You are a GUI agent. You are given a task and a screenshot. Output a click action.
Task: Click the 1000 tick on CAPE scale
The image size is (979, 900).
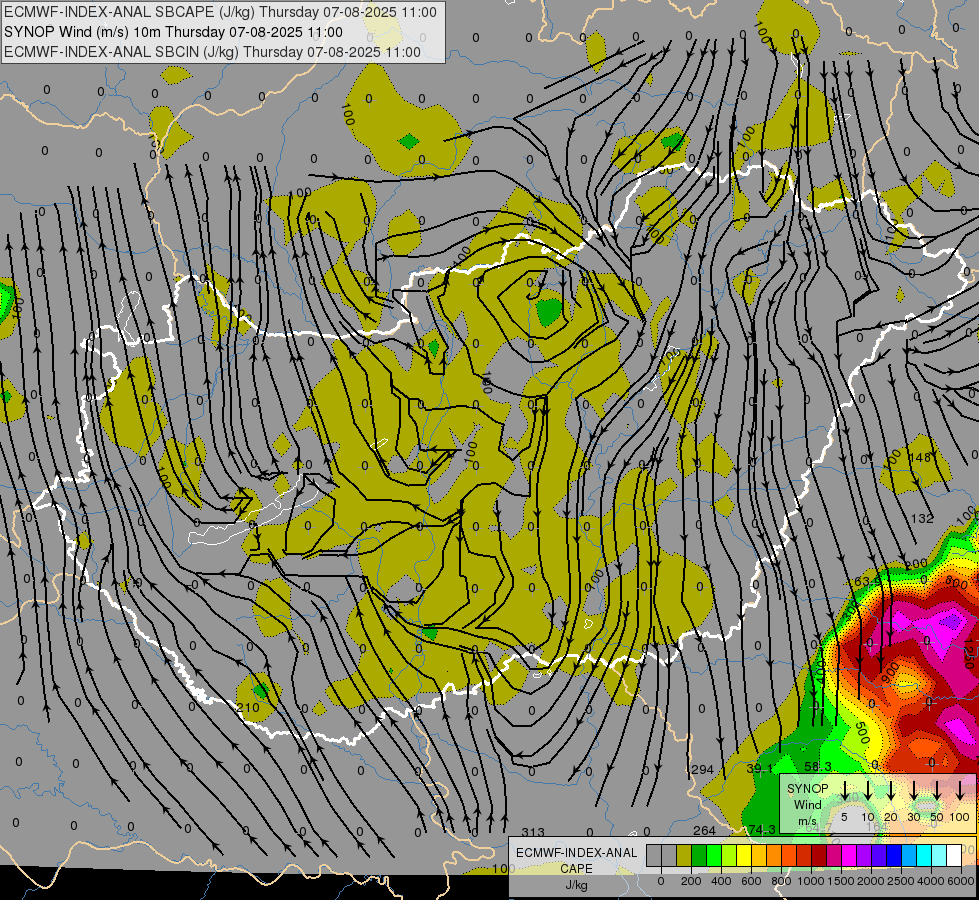pos(811,881)
